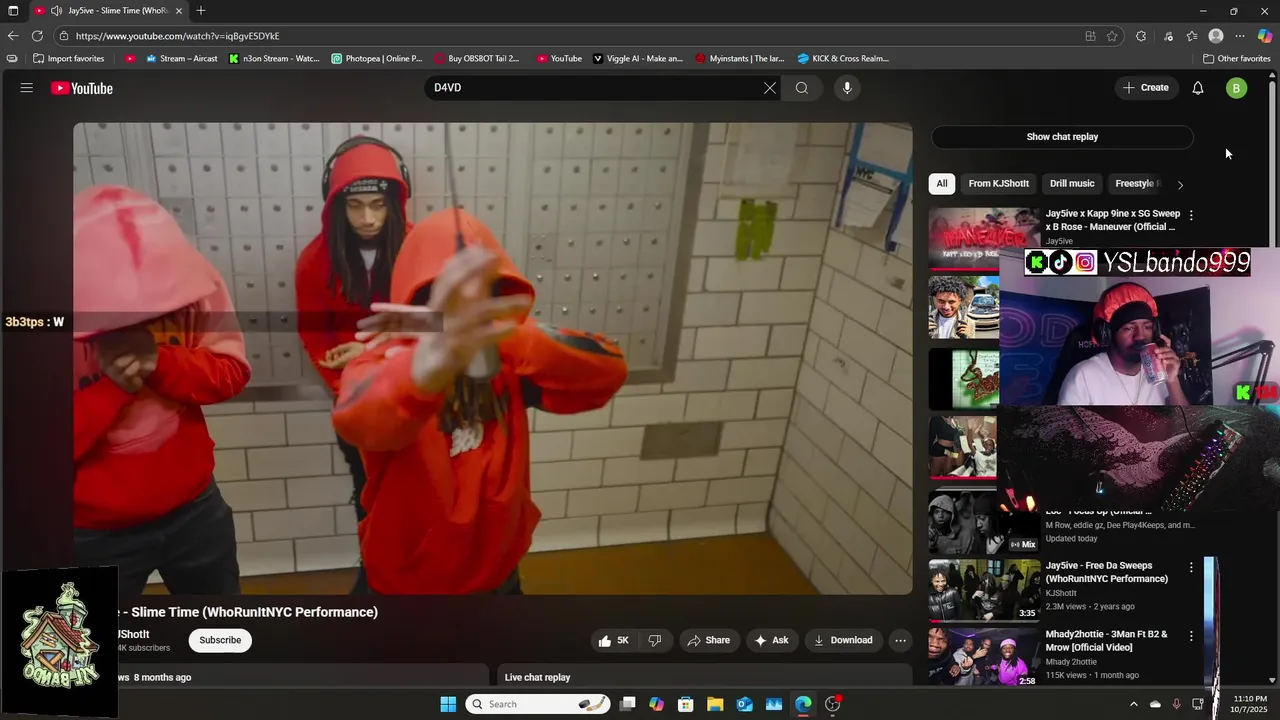Open the Free Da Sweeps video thumbnail
The image size is (1280, 720).
click(x=984, y=590)
